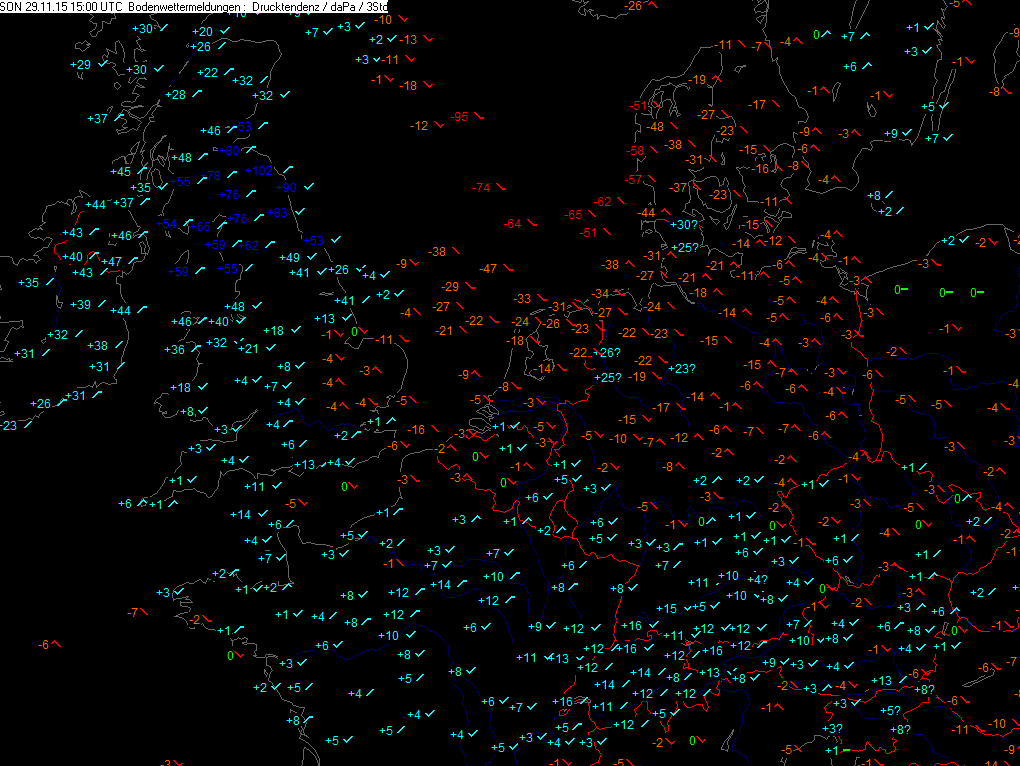Click the +5? station reading
The width and height of the screenshot is (1020, 766).
coord(890,711)
